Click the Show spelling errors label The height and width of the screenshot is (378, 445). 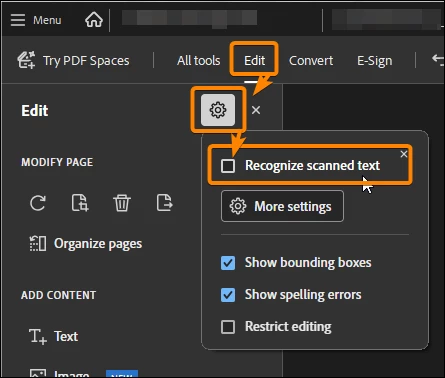click(x=303, y=295)
